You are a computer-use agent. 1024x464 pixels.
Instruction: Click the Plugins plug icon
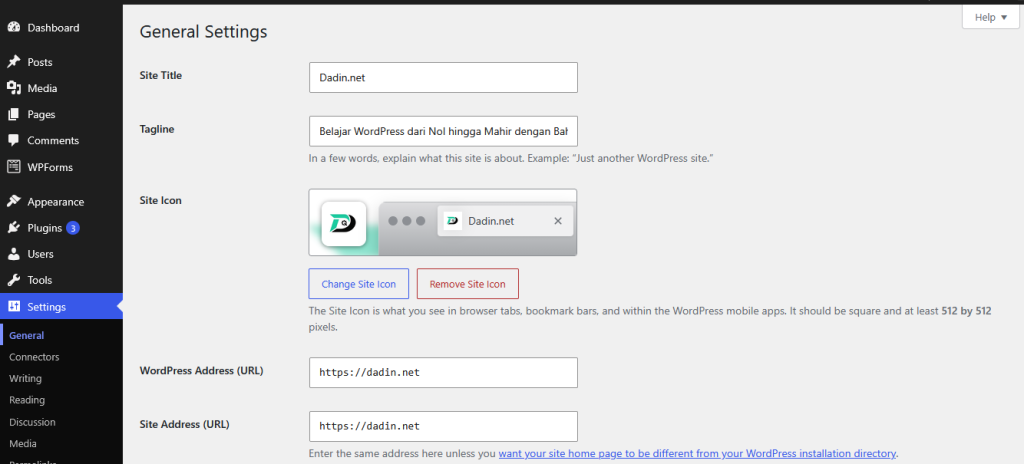click(14, 228)
